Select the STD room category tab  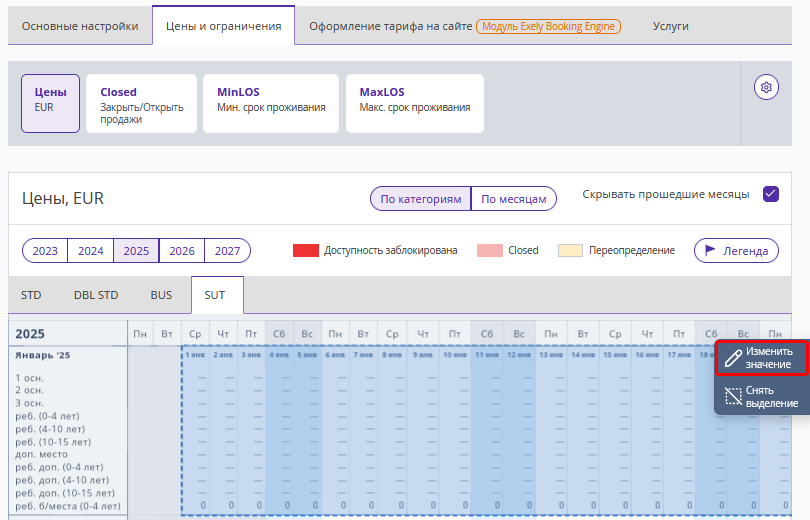coord(31,295)
